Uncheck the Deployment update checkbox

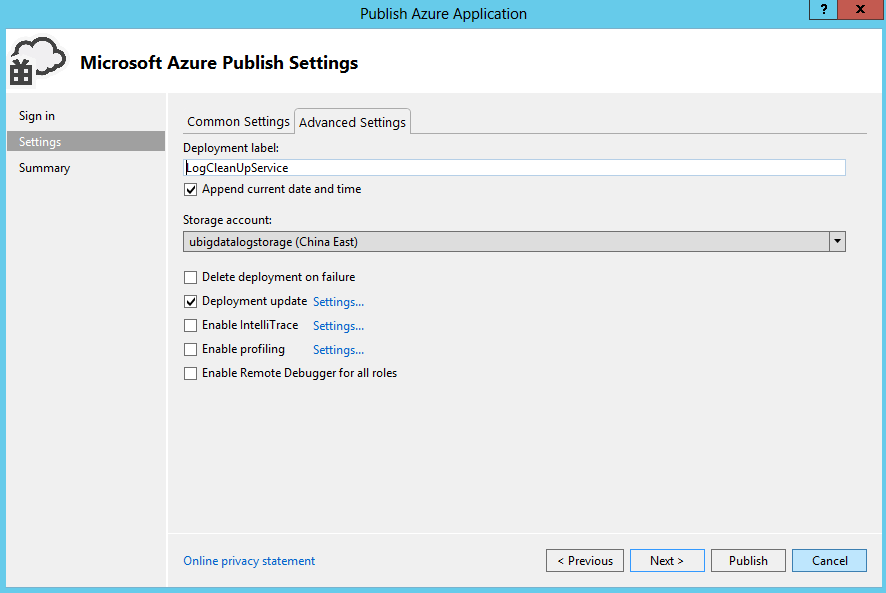tap(191, 302)
